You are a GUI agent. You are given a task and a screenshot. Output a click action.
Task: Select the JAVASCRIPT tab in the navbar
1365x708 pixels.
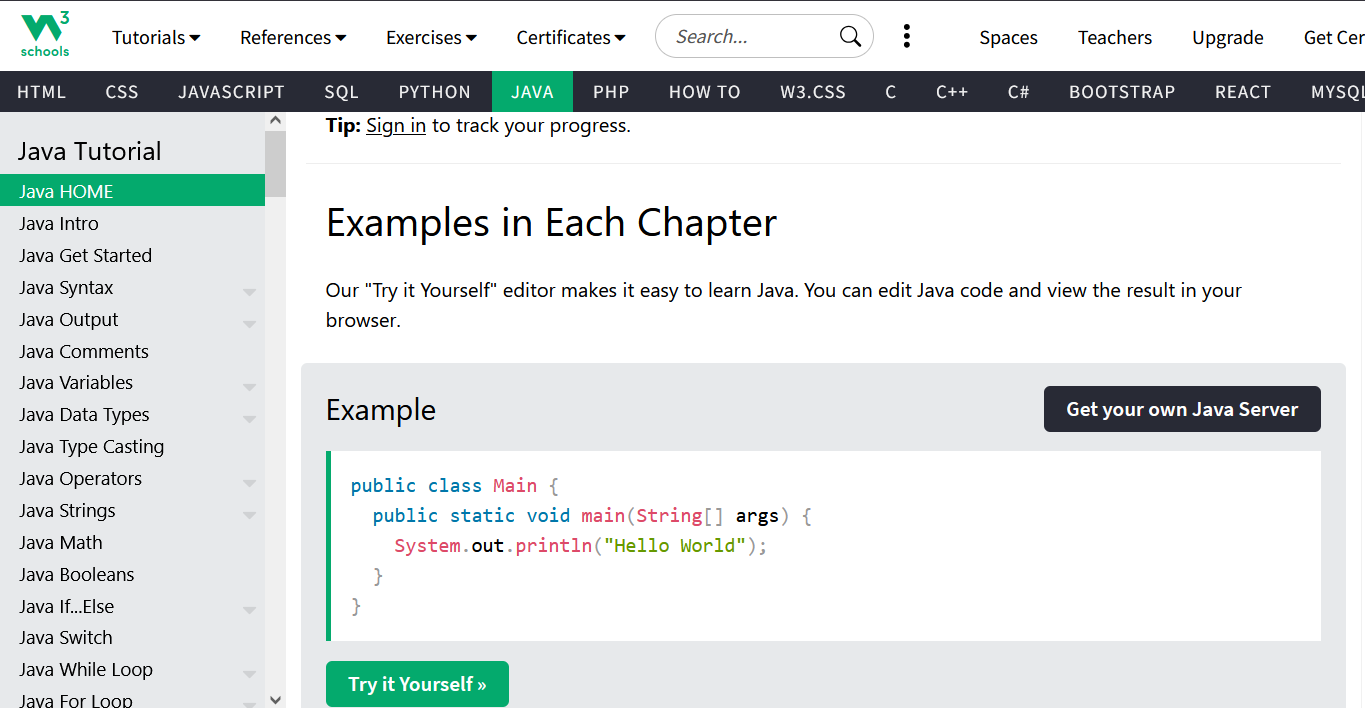coord(231,92)
